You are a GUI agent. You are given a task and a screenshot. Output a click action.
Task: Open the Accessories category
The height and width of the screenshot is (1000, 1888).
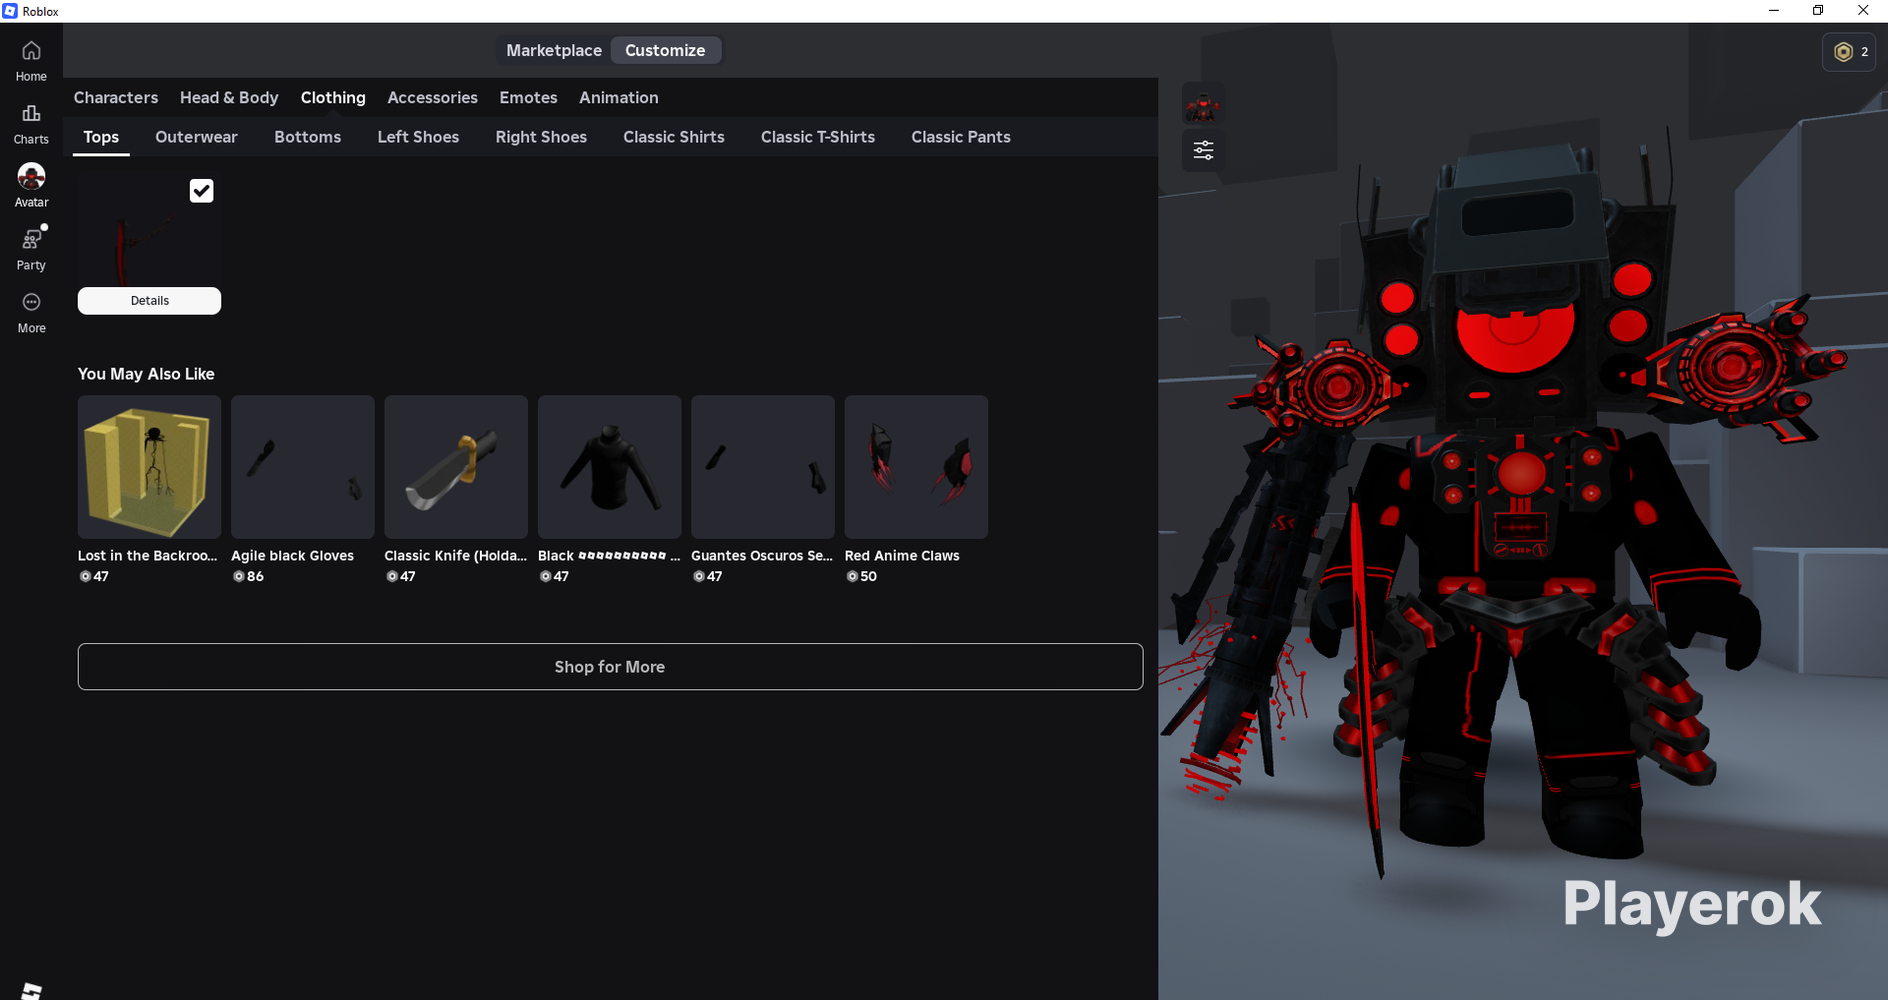click(x=432, y=97)
